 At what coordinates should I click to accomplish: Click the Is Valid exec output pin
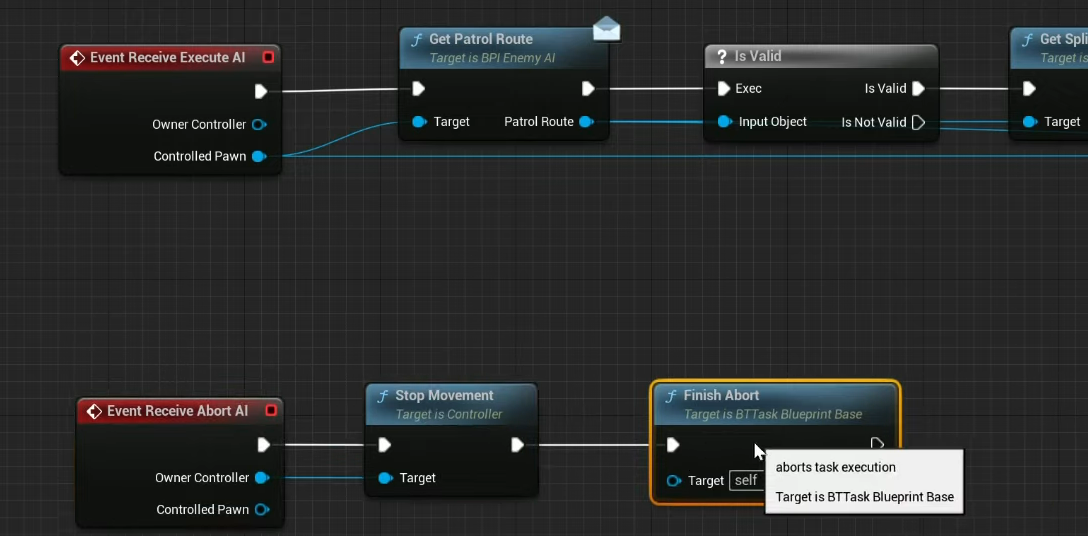(x=918, y=89)
